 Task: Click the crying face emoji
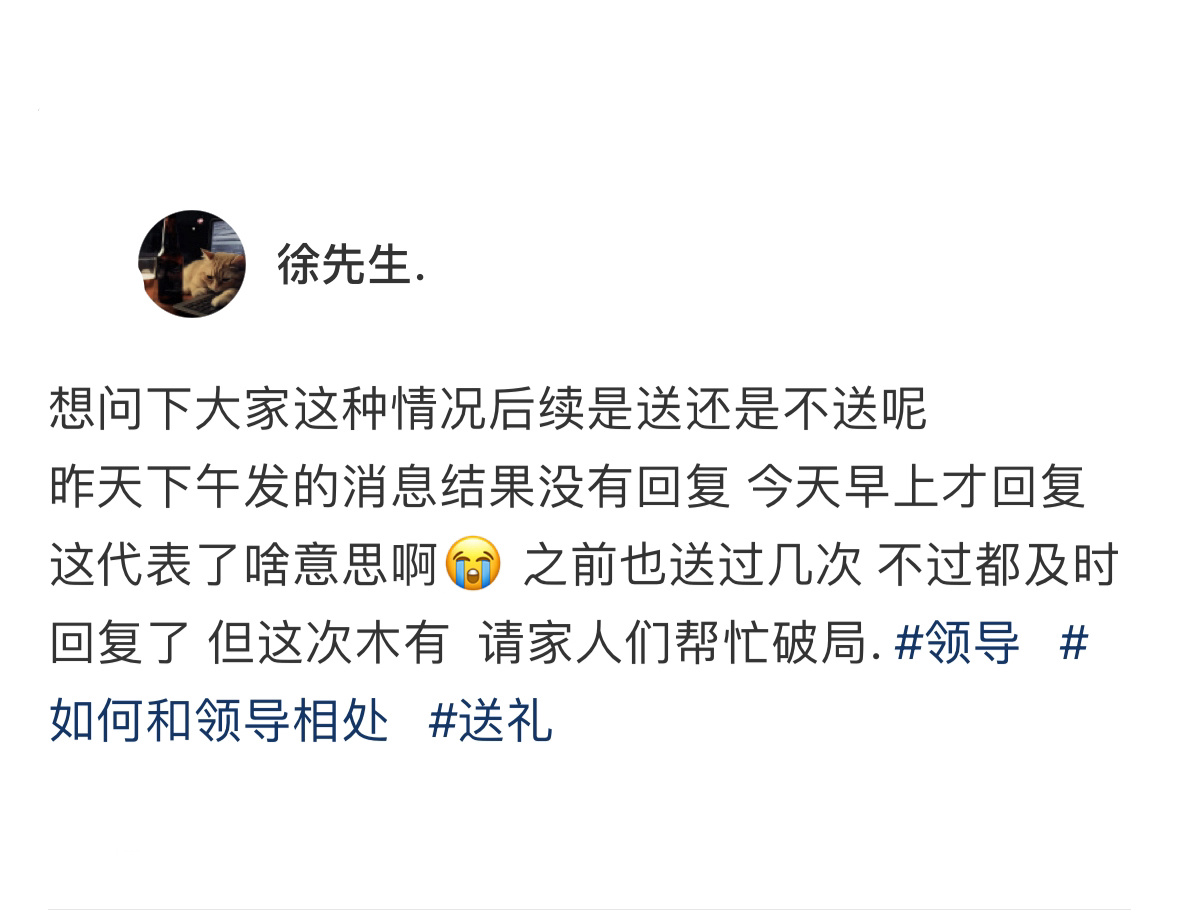click(473, 564)
